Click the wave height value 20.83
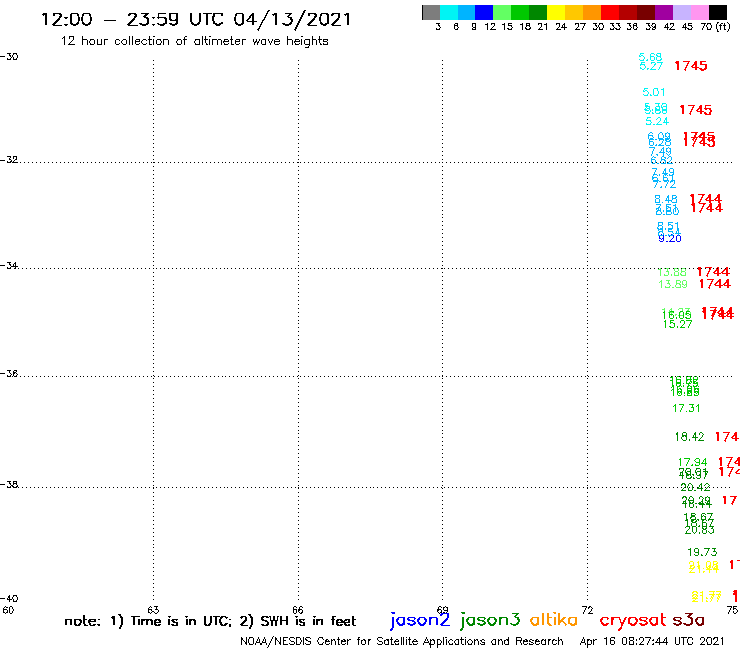Viewport: 740px width, 650px height. pos(699,530)
